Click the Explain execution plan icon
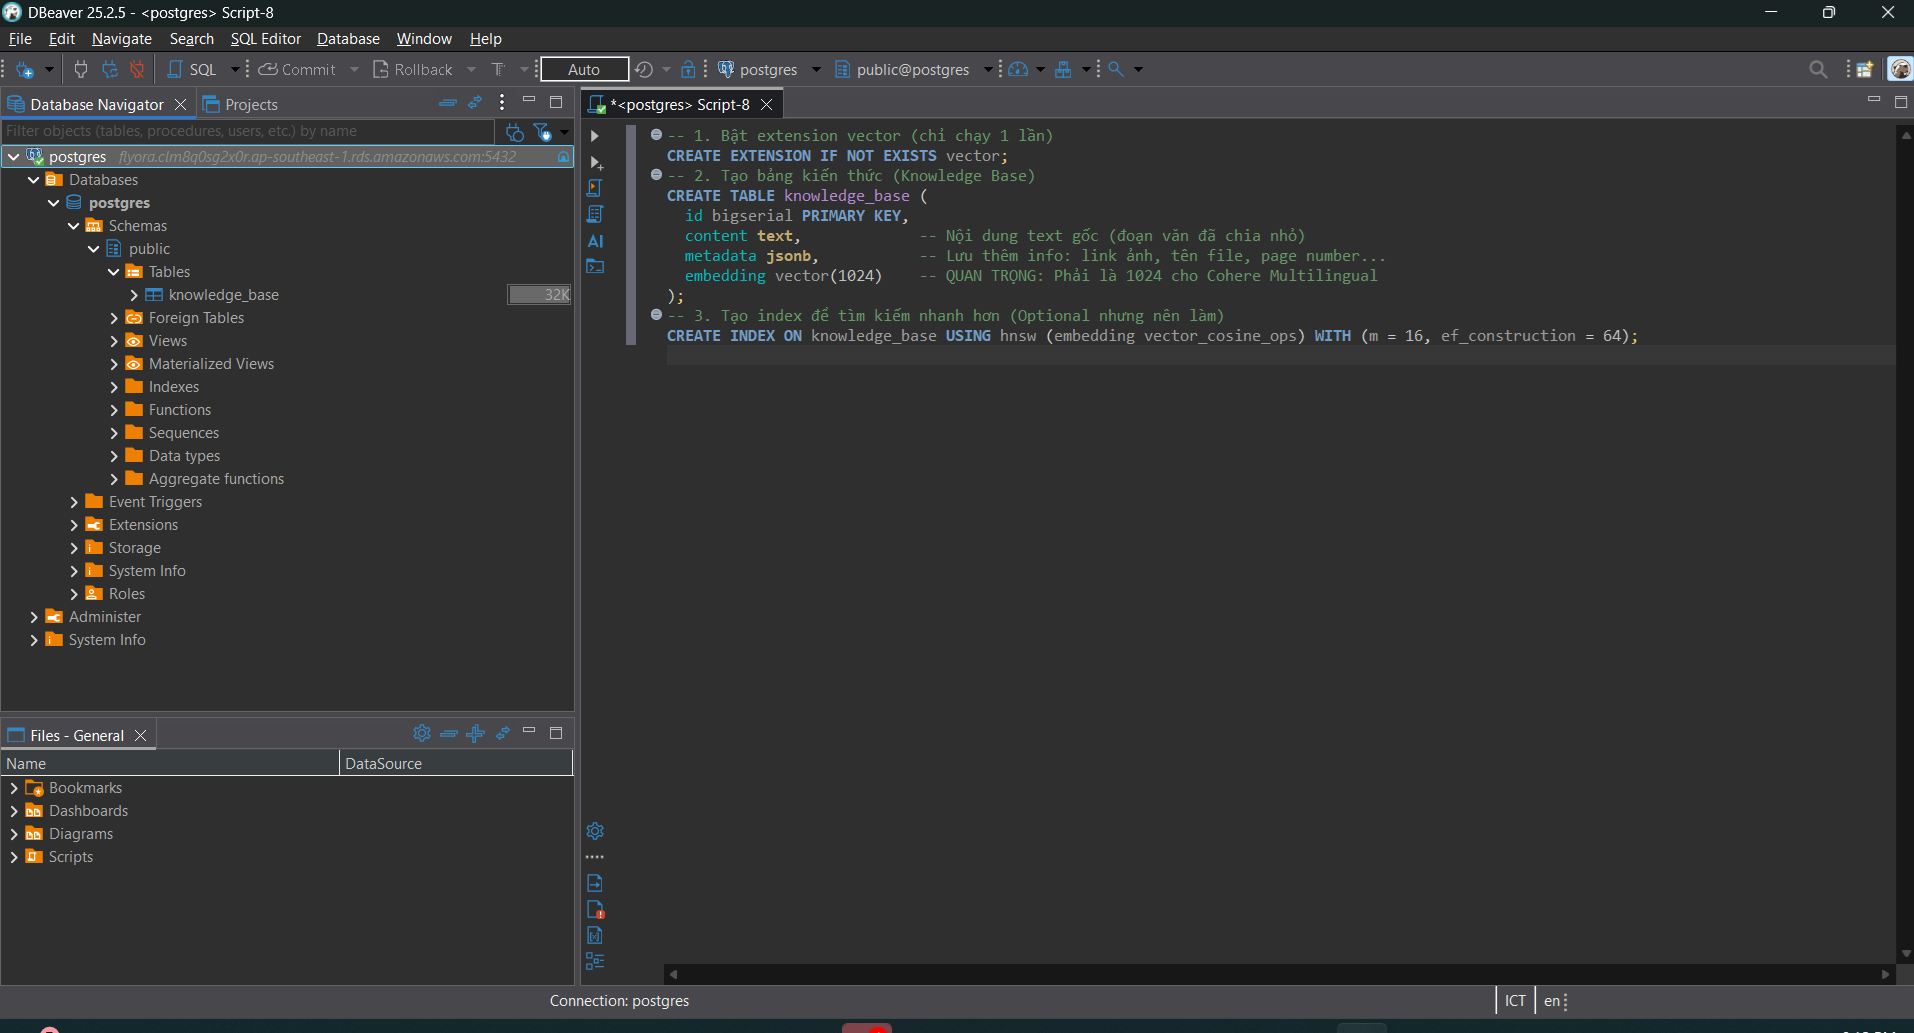Image resolution: width=1914 pixels, height=1033 pixels. (x=596, y=214)
